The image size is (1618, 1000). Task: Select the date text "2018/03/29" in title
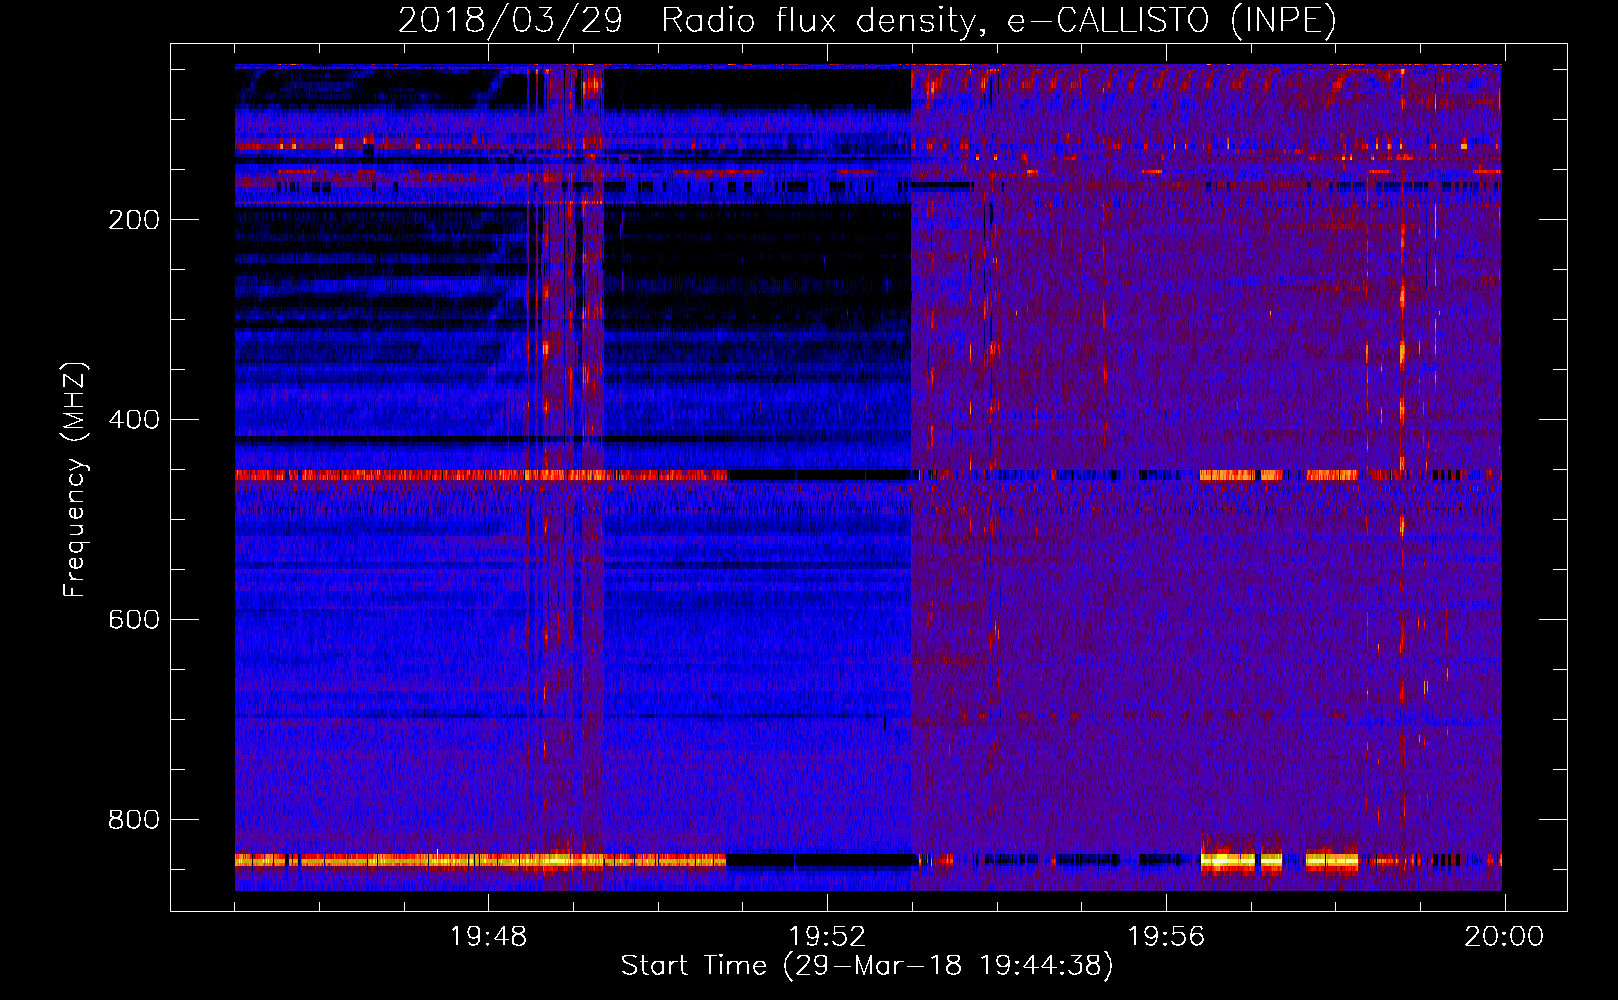(511, 20)
